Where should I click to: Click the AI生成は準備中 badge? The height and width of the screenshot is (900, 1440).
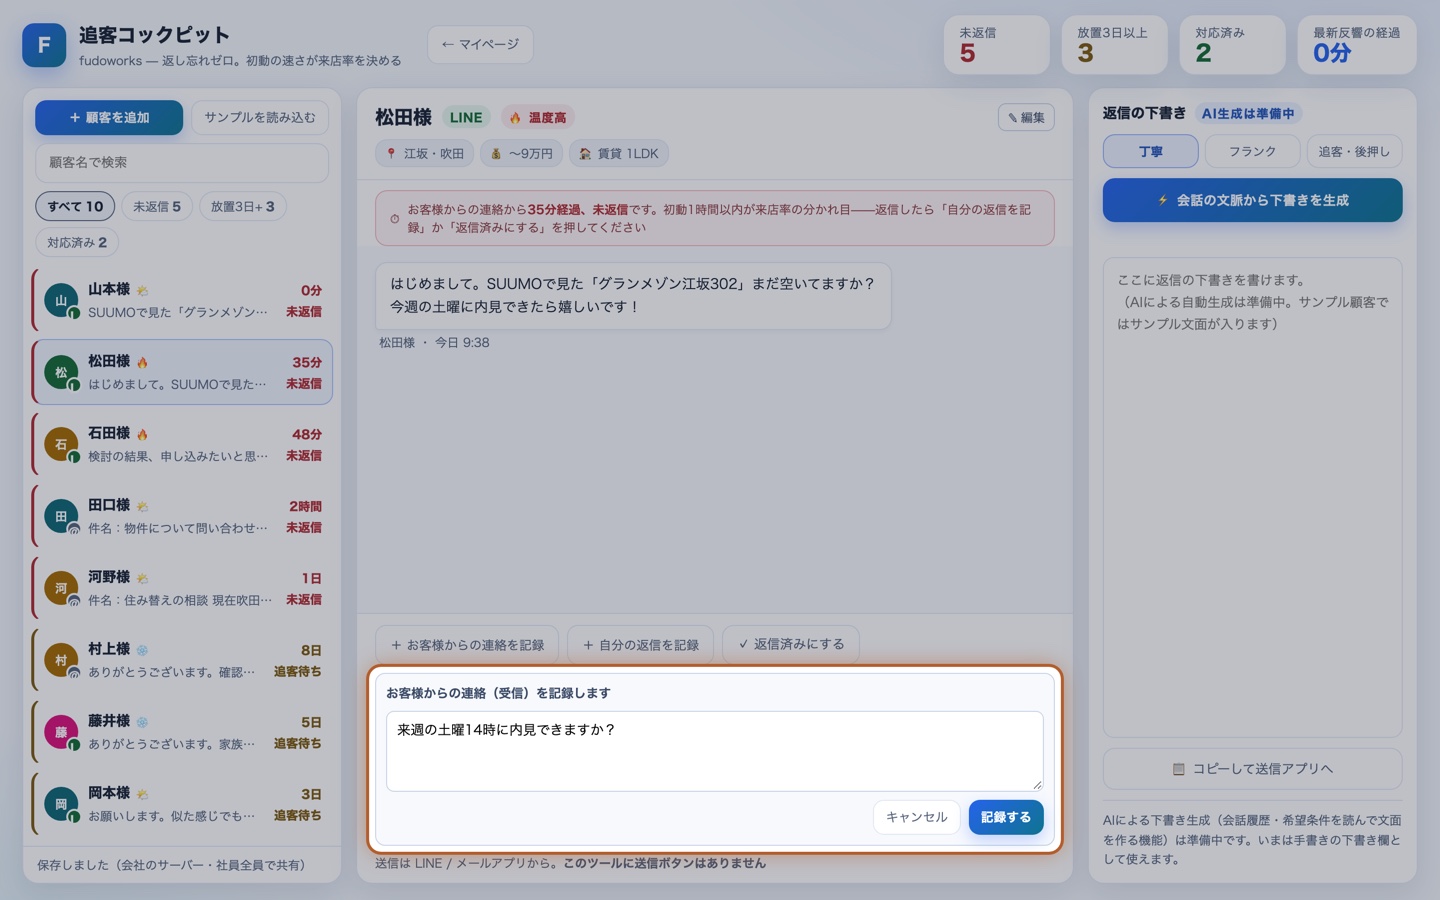(1248, 113)
